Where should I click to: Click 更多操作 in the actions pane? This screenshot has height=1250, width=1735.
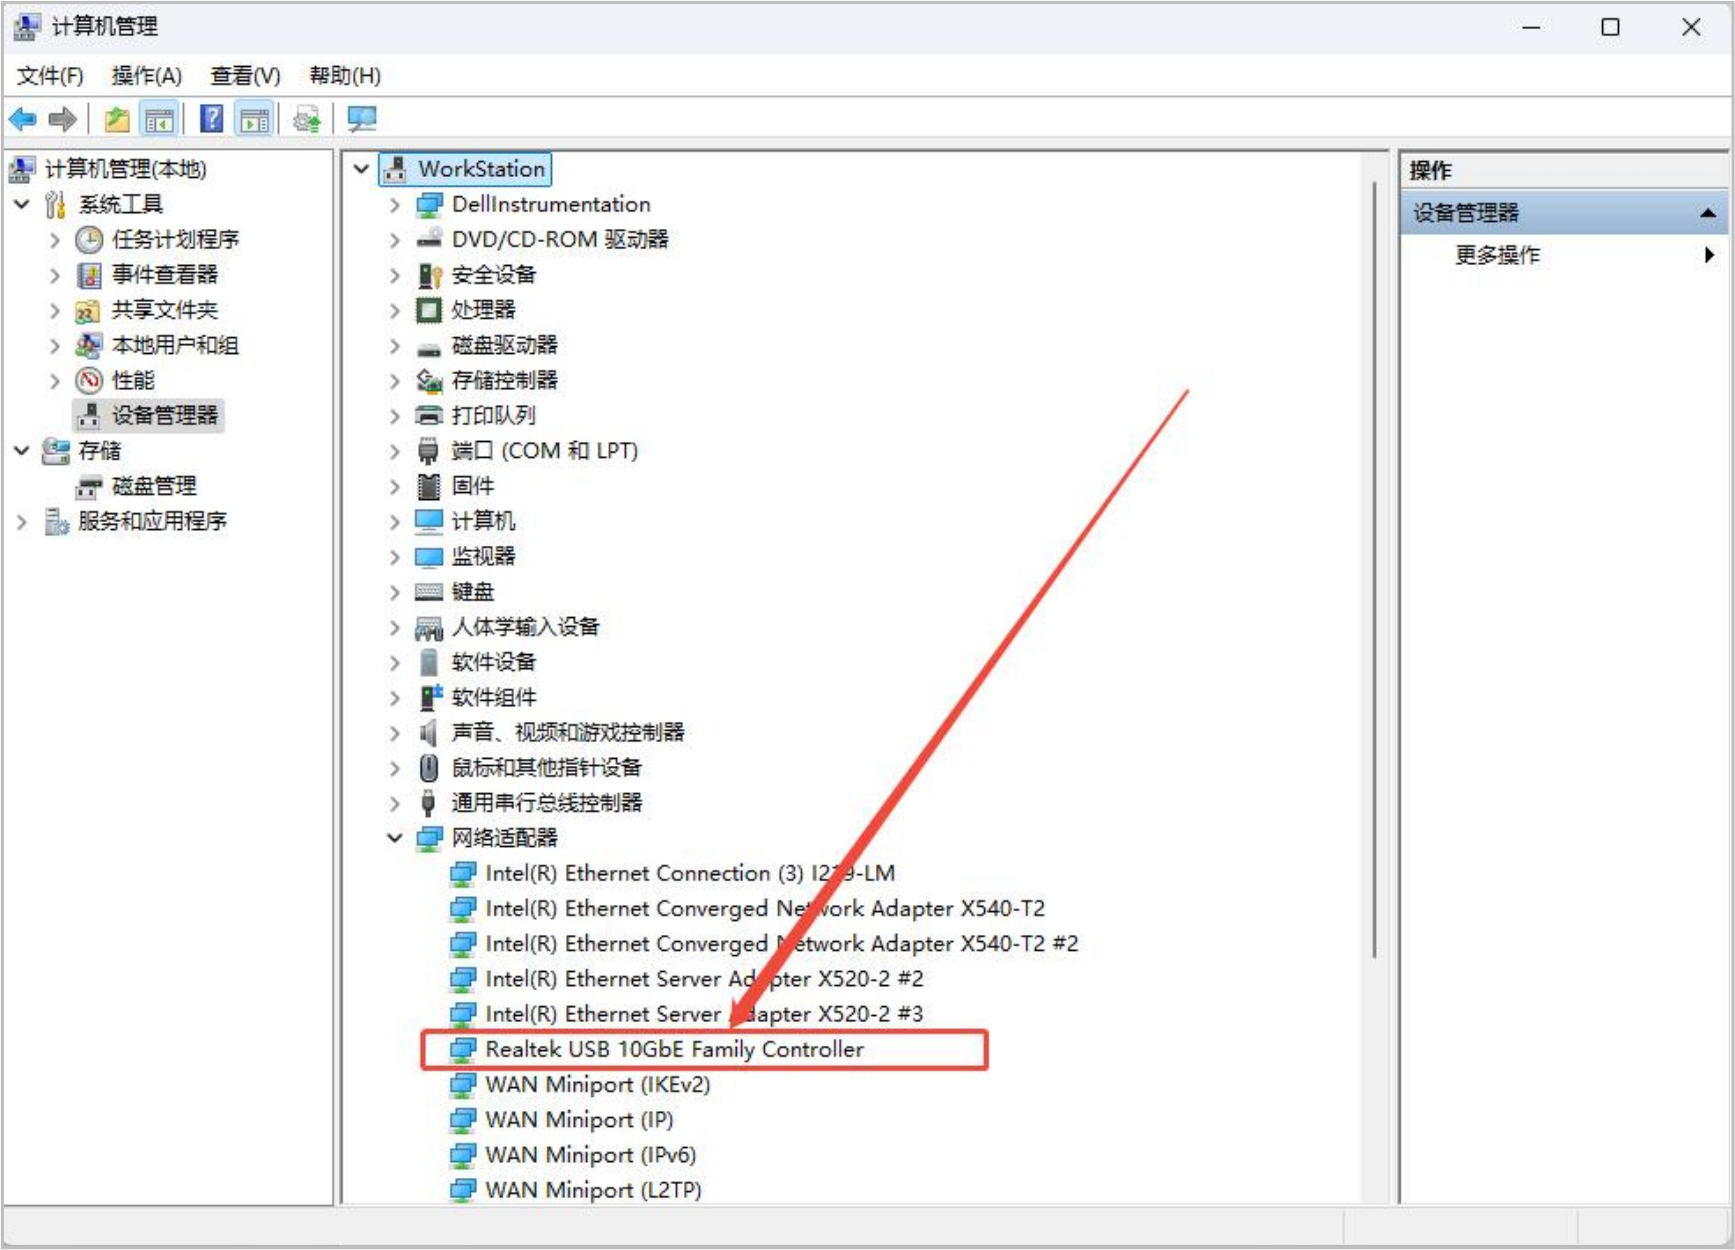(1496, 254)
